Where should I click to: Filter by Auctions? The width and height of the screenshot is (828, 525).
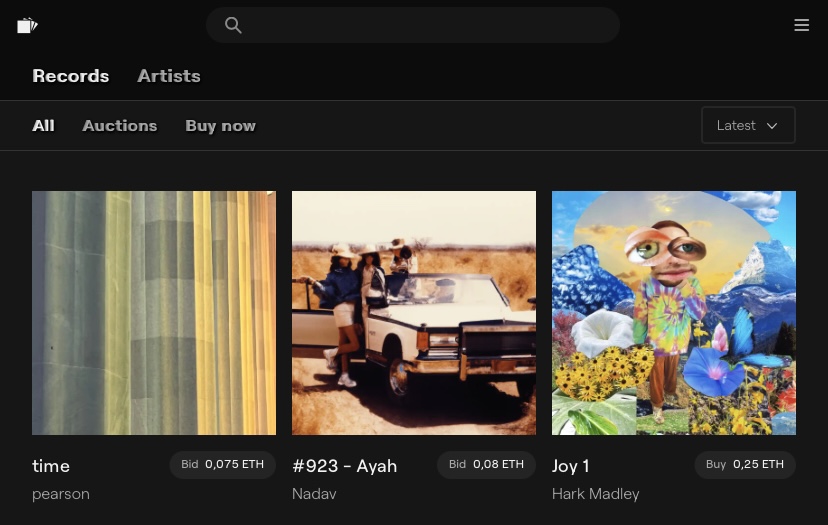120,126
